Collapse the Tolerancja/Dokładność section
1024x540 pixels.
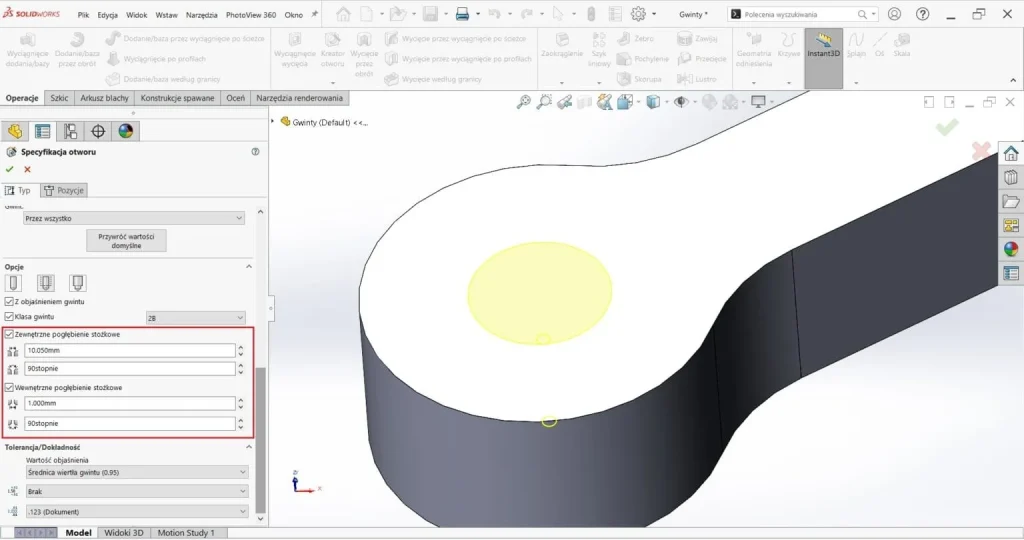point(249,447)
